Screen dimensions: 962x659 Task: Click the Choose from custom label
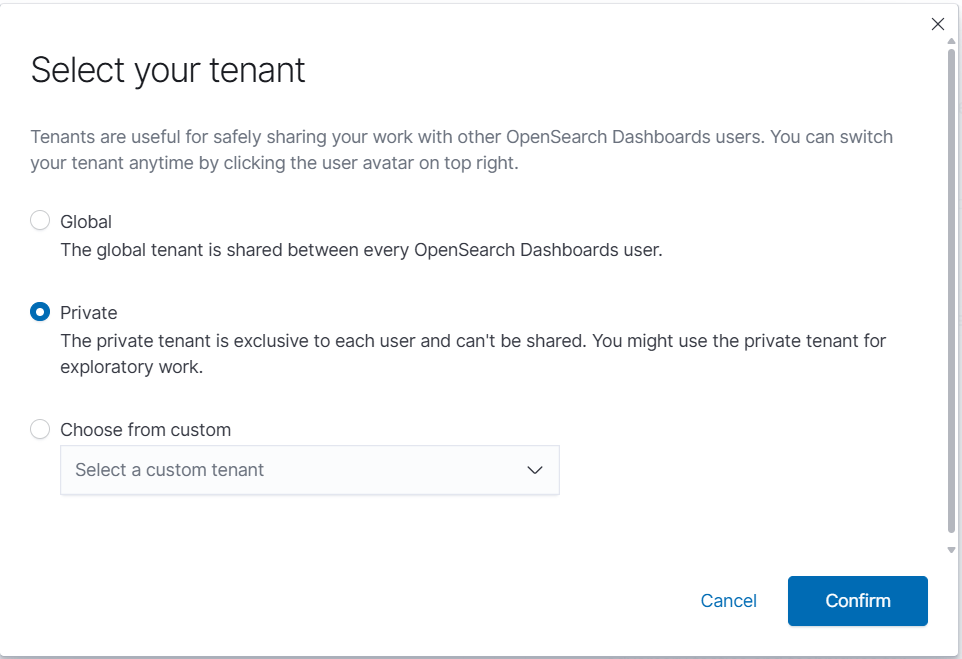coord(145,429)
